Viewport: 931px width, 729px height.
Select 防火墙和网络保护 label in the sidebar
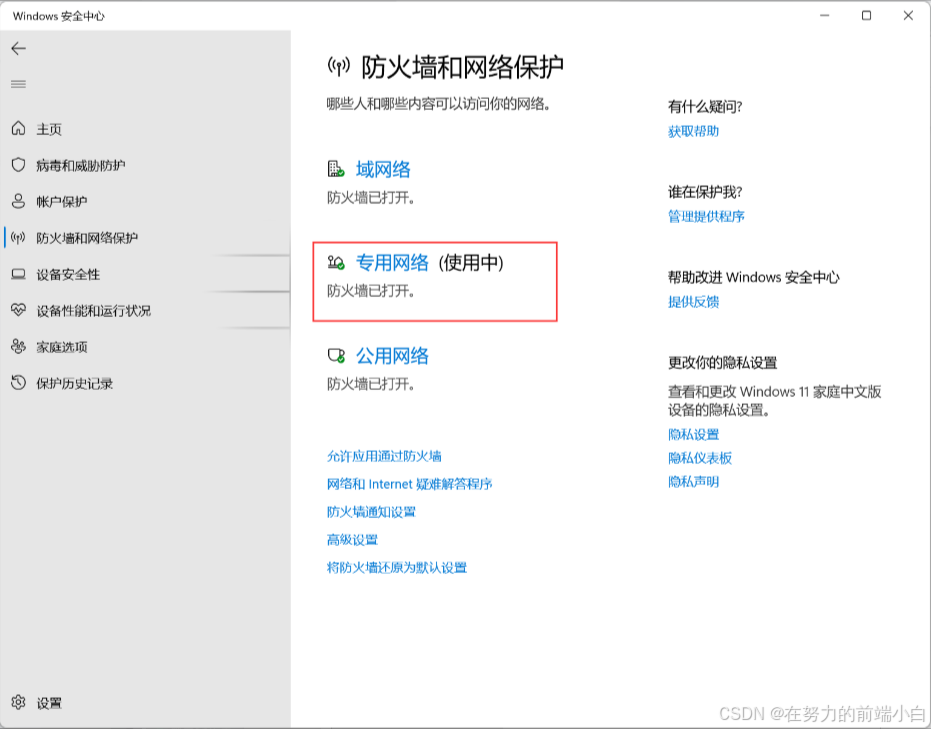click(87, 238)
